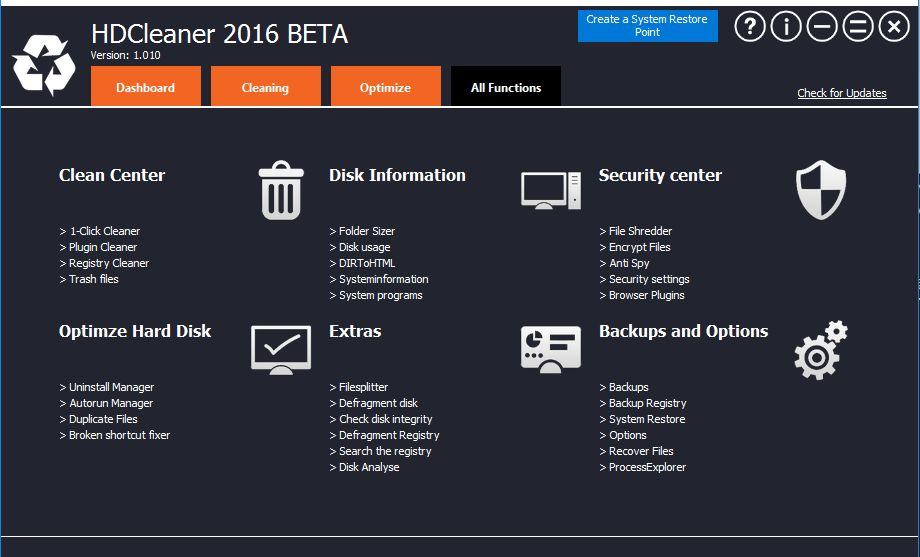Start Defragment Registry

(384, 435)
